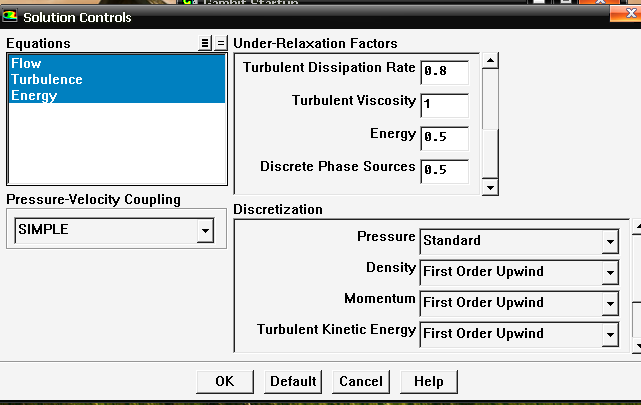Viewport: 641px width, 405px height.
Task: Open Turbulent Kinetic Energy discretization dropdown
Action: tap(610, 334)
